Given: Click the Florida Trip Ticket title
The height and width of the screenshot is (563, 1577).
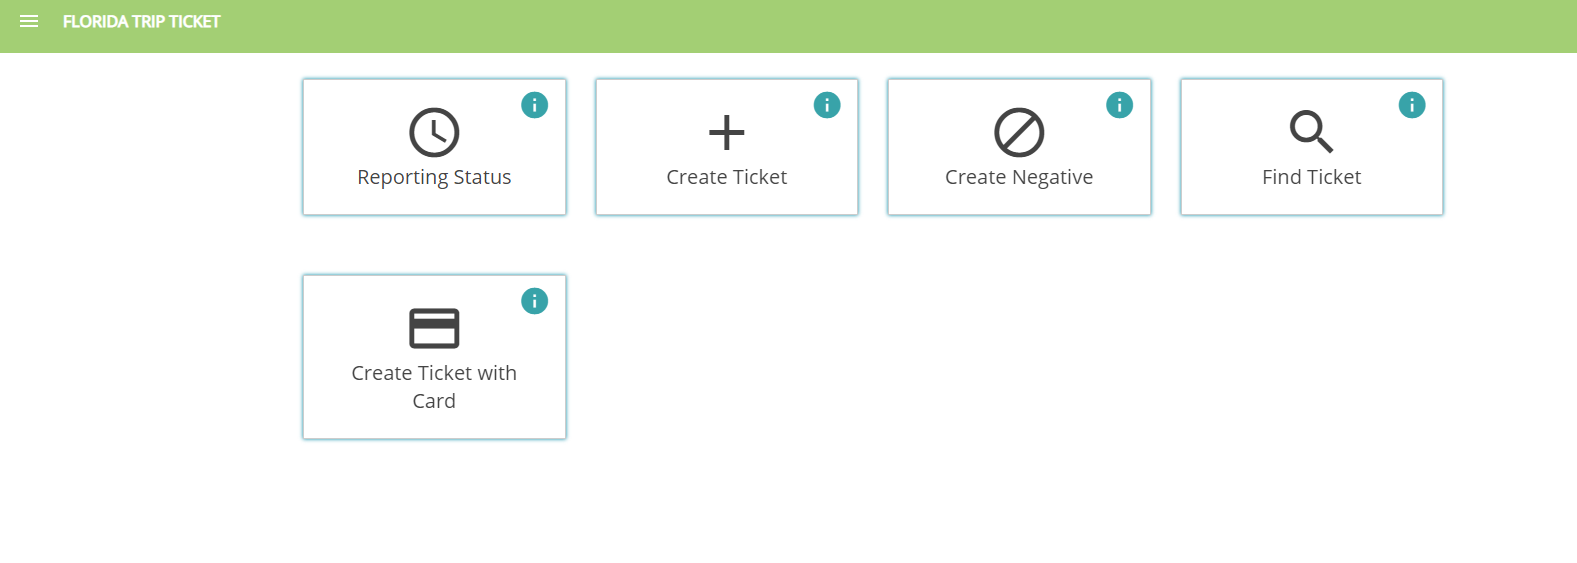Looking at the screenshot, I should click(141, 21).
